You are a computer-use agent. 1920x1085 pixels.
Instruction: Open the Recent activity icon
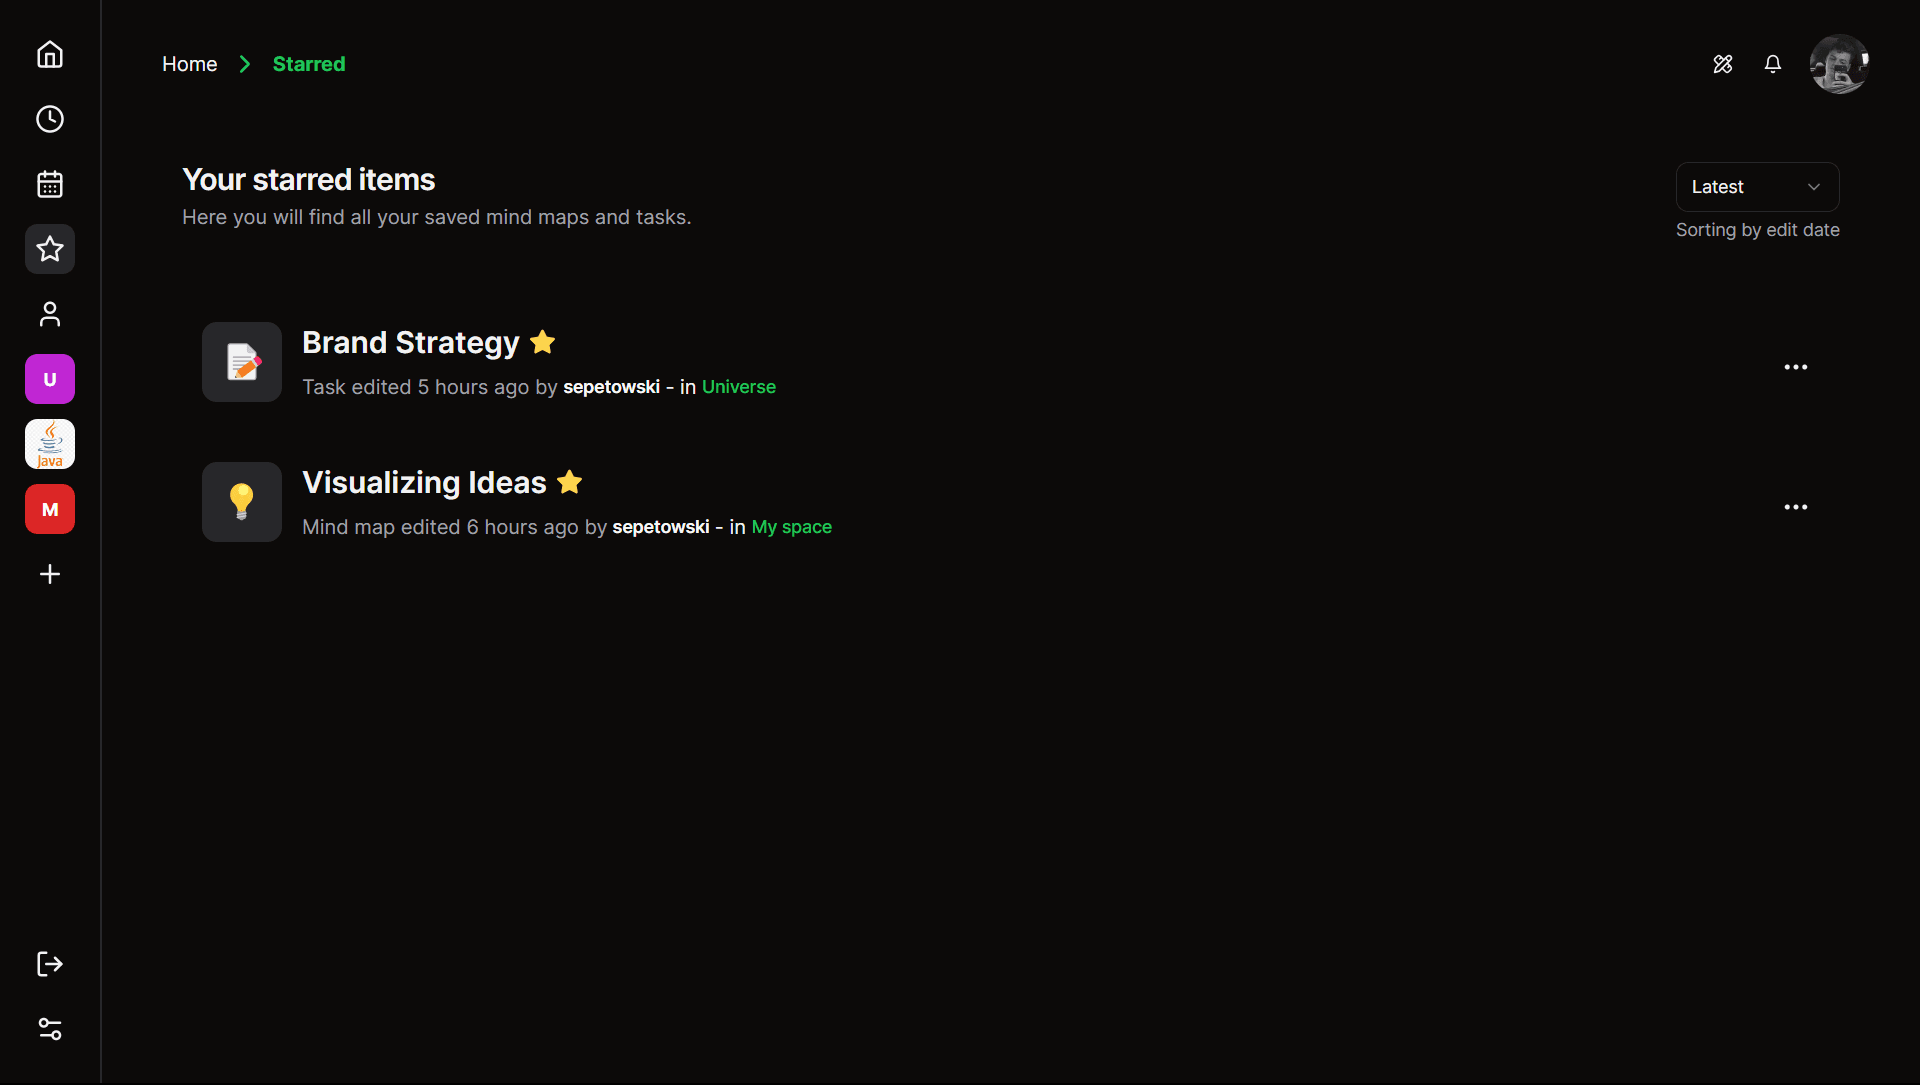50,119
